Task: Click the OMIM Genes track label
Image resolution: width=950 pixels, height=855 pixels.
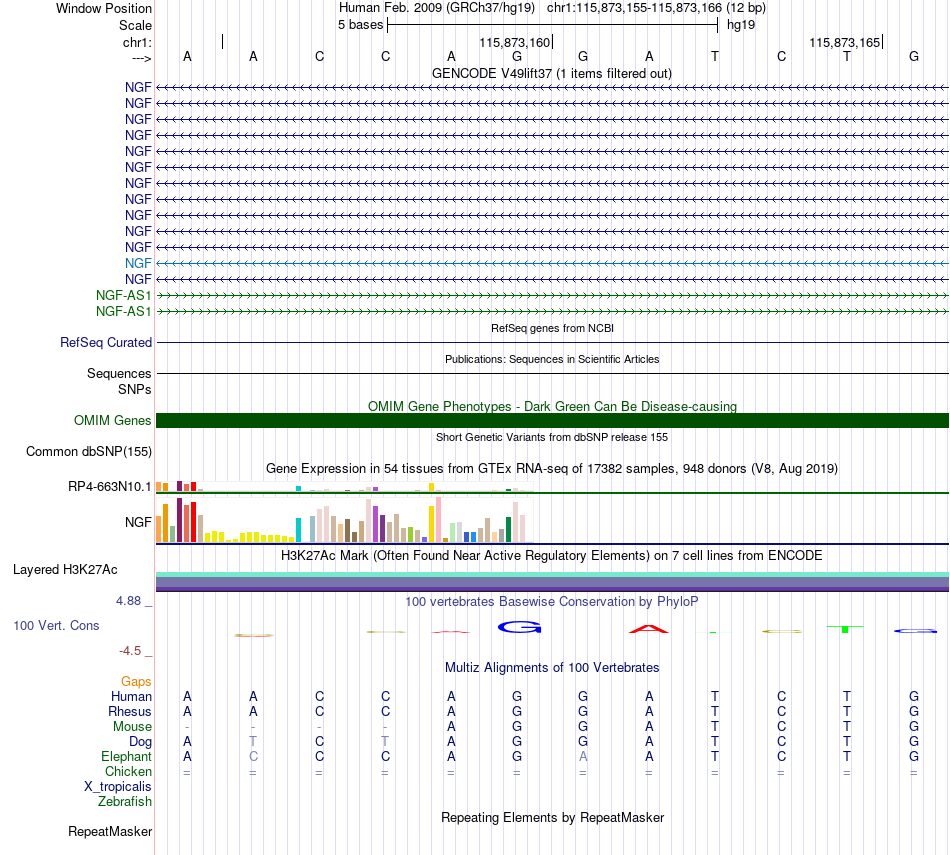Action: point(112,421)
